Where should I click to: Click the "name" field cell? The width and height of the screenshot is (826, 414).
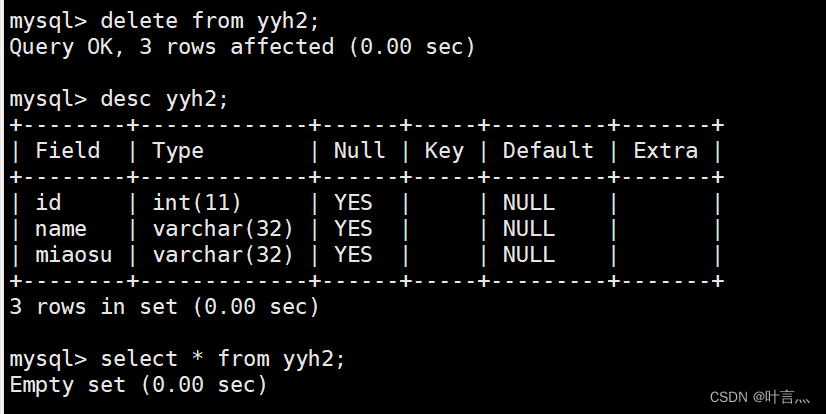point(61,229)
